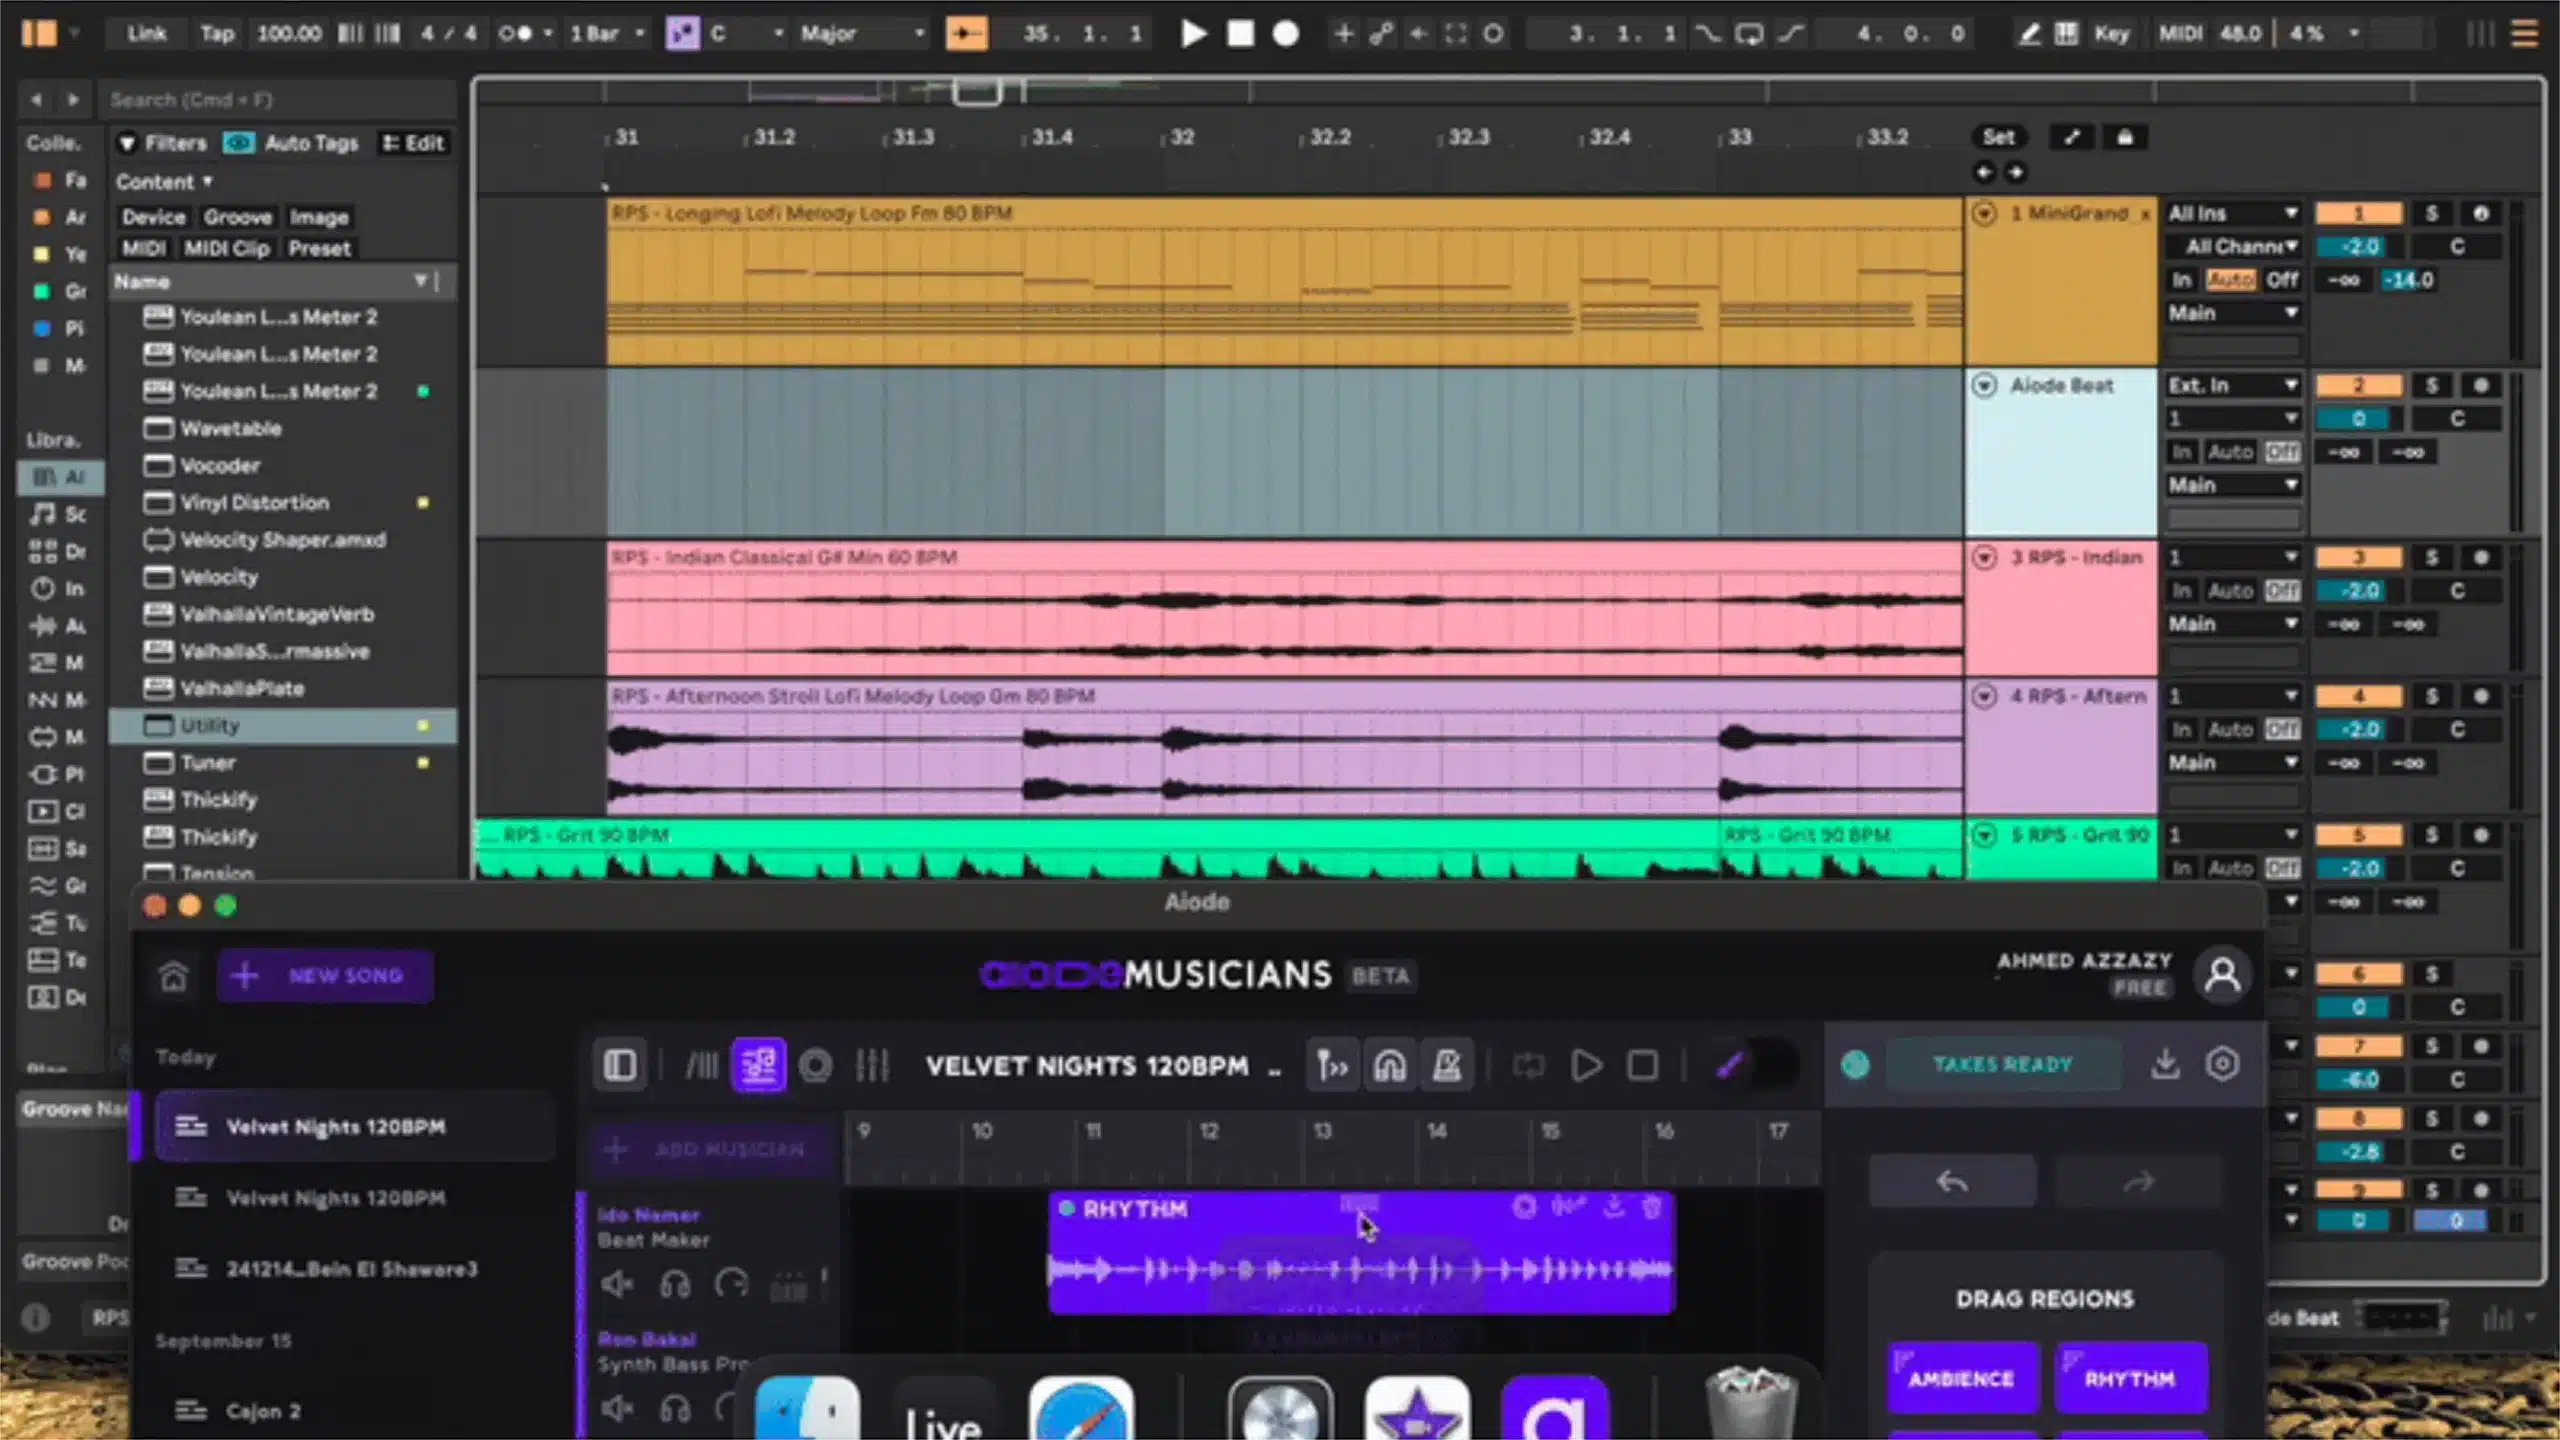Open Key mapping mode
Viewport: 2560px width, 1440px height.
tap(2112, 33)
